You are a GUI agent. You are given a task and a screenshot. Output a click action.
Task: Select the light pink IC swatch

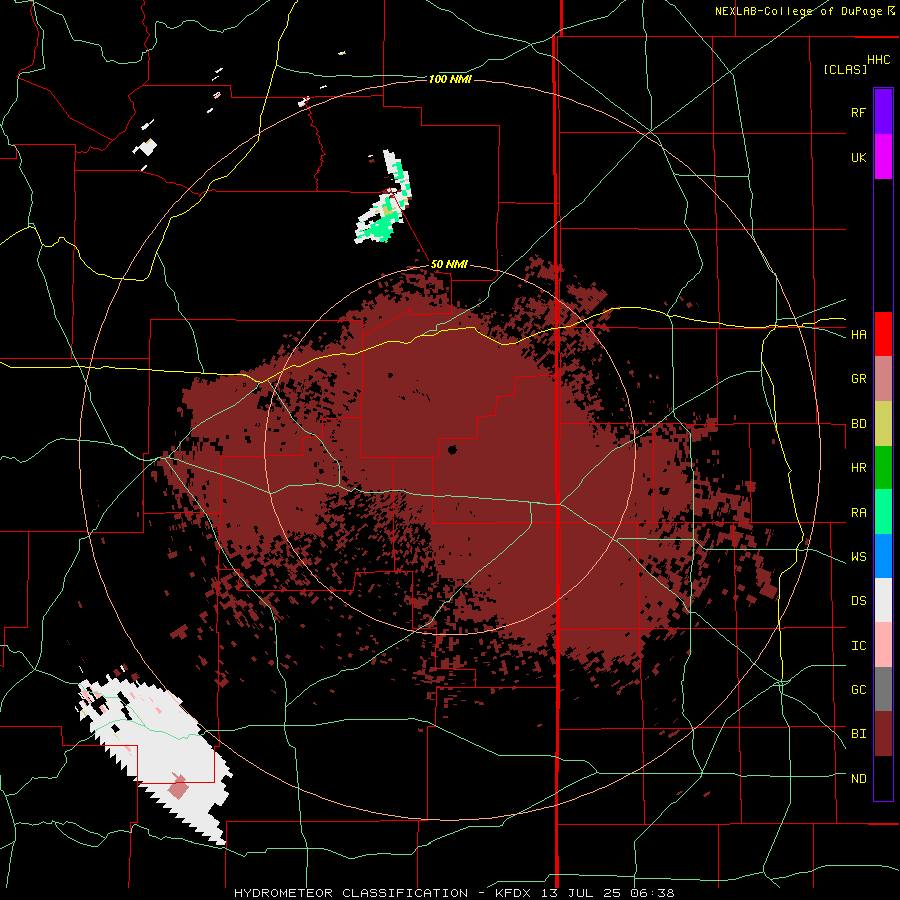883,645
